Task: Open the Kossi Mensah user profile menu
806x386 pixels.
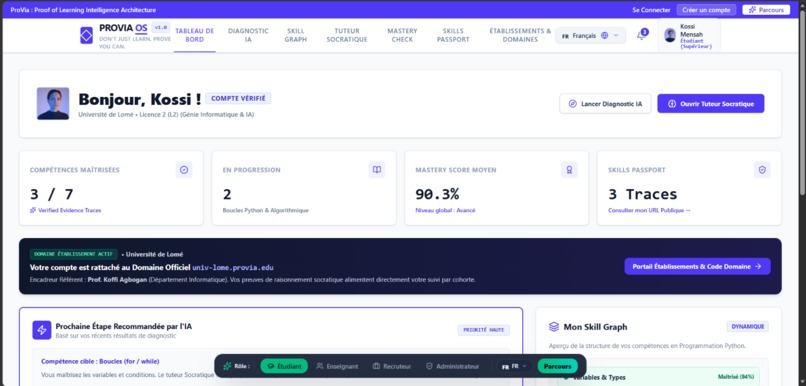Action: pos(688,35)
